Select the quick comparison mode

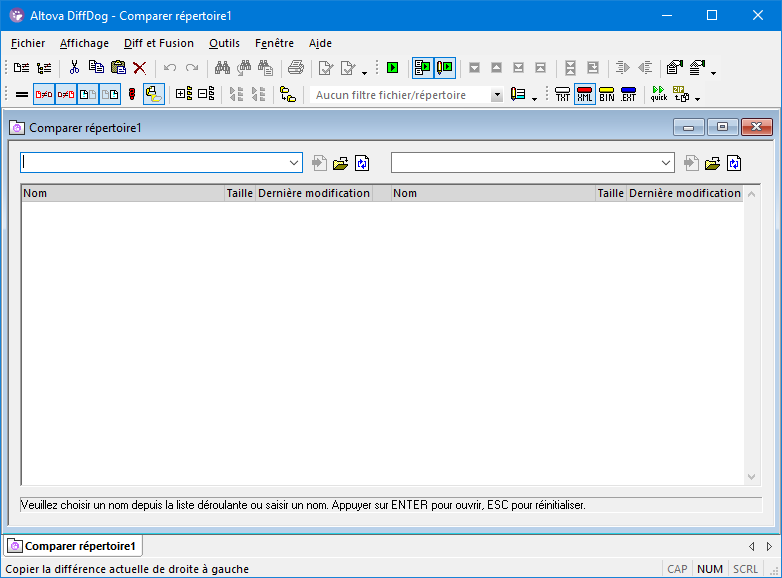pos(658,94)
